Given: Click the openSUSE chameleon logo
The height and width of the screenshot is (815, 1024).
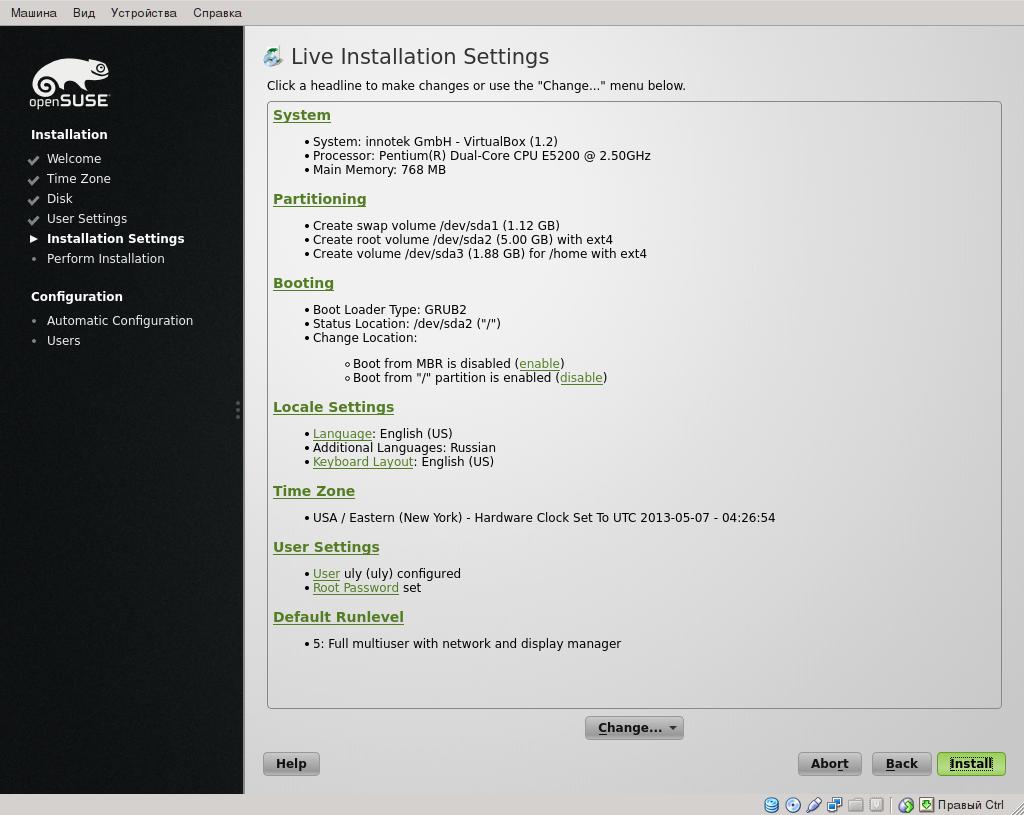Looking at the screenshot, I should pos(70,83).
